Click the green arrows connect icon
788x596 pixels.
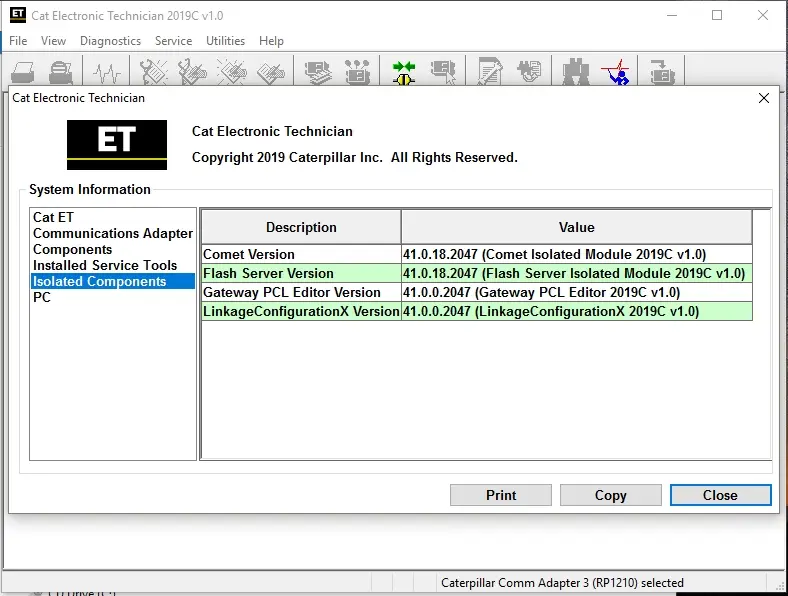pos(403,72)
